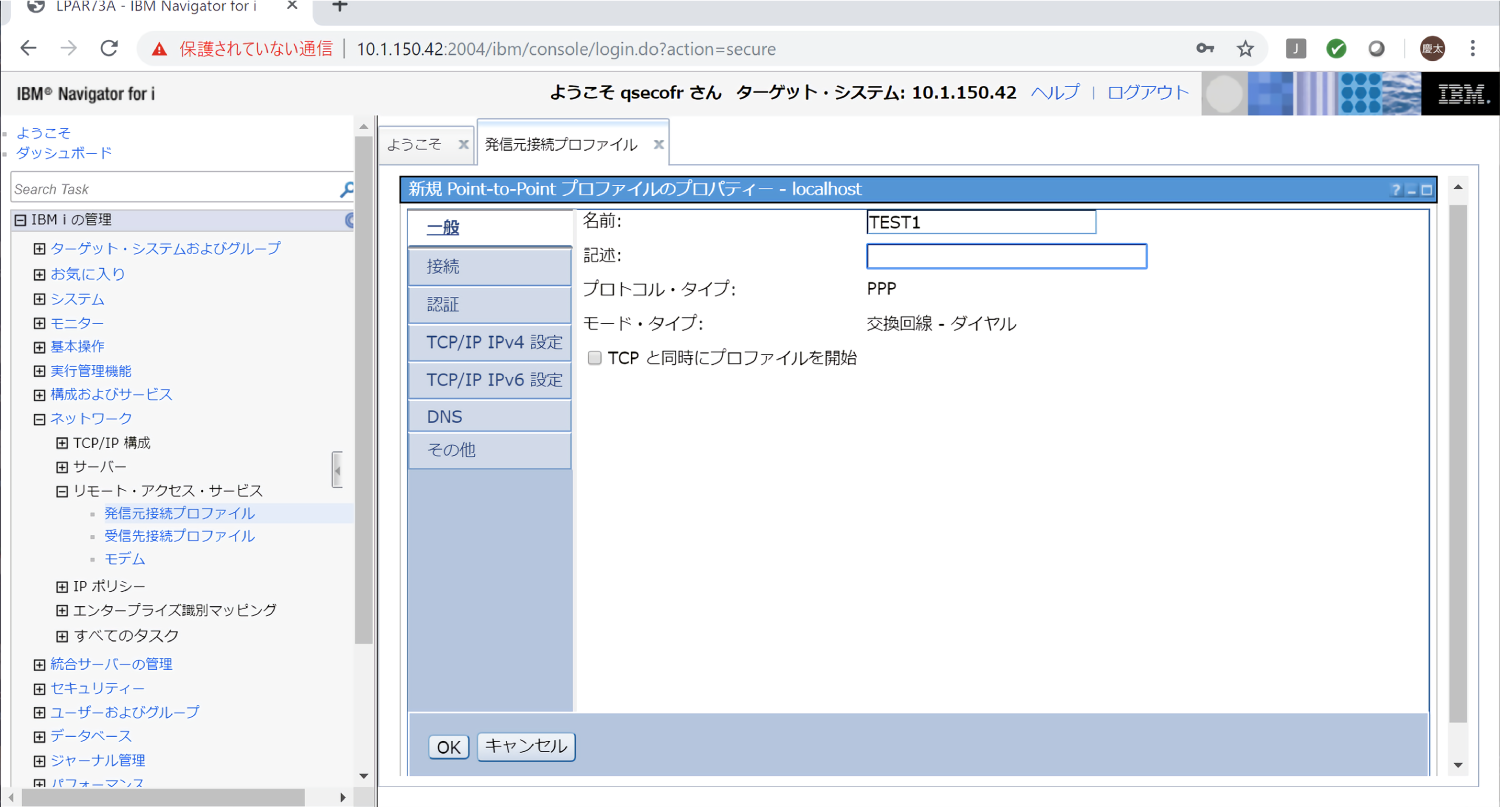
Task: Click the insecure connection warning icon
Action: [159, 49]
